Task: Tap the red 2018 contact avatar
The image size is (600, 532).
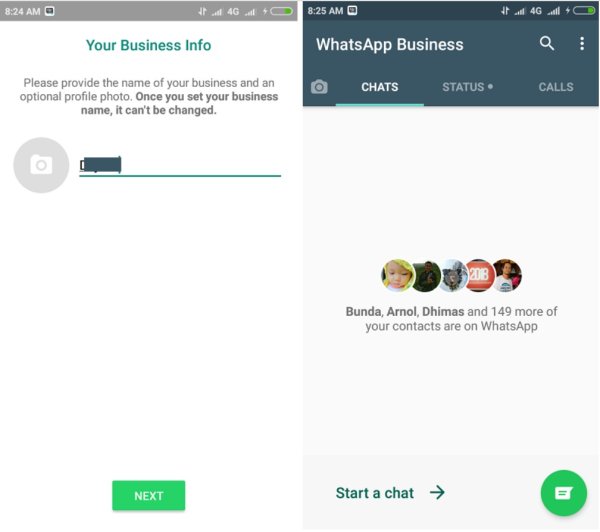Action: 480,275
